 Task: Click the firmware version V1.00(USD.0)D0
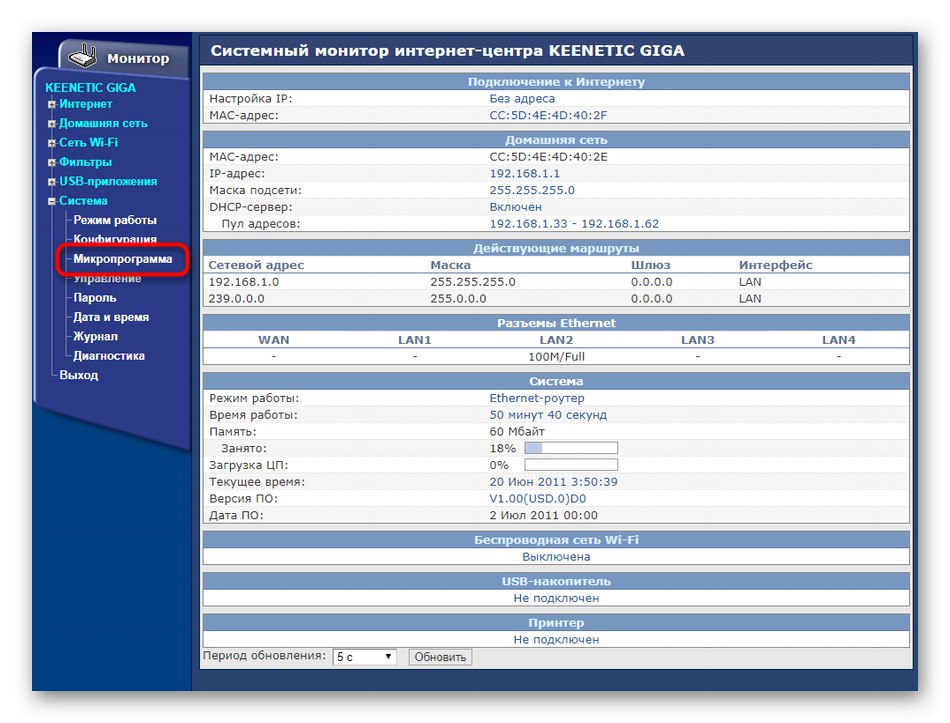click(537, 499)
